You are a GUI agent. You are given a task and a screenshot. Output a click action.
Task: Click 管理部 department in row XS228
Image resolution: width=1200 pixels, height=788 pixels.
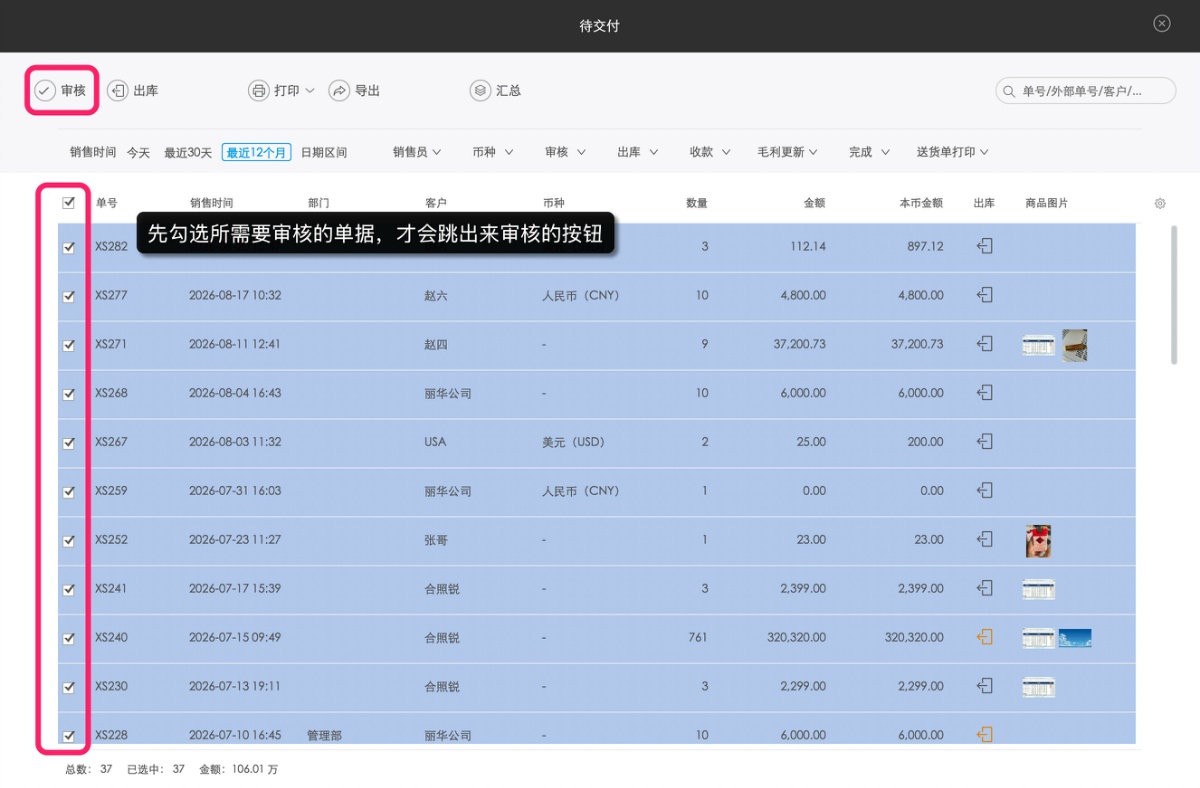(x=324, y=736)
